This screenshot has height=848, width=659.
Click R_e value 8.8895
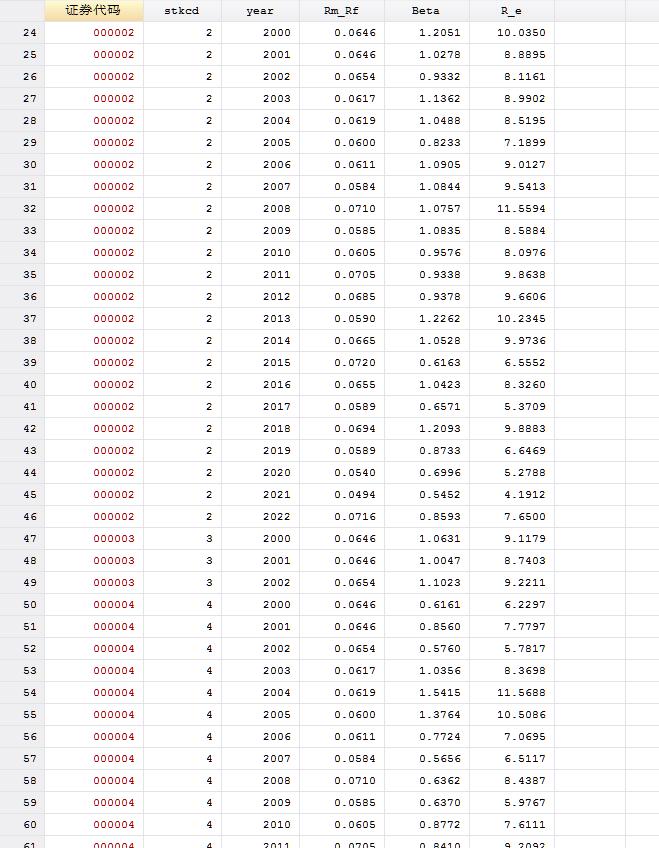pyautogui.click(x=525, y=55)
